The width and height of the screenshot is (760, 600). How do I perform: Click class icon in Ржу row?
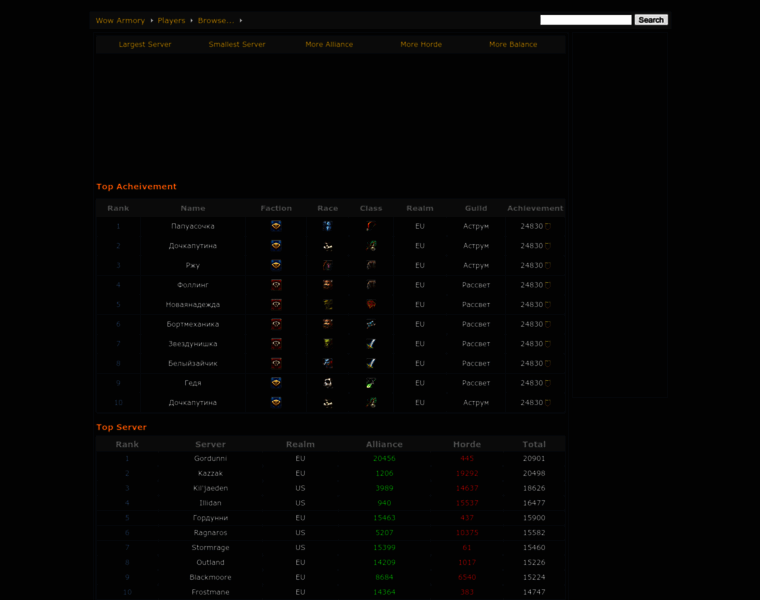click(x=371, y=265)
